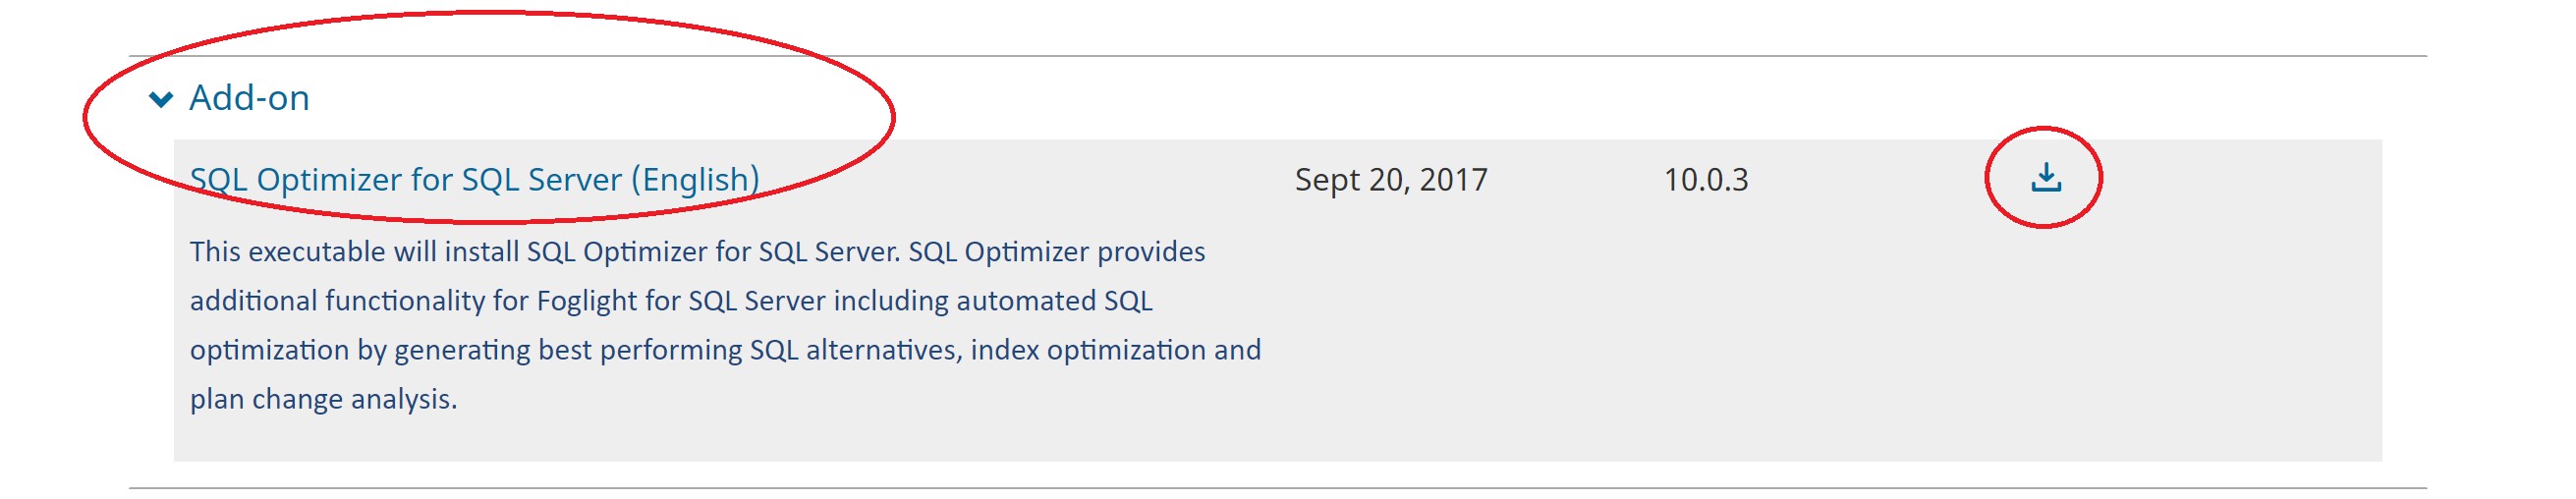Click the year '2017' in the date

click(x=1453, y=180)
